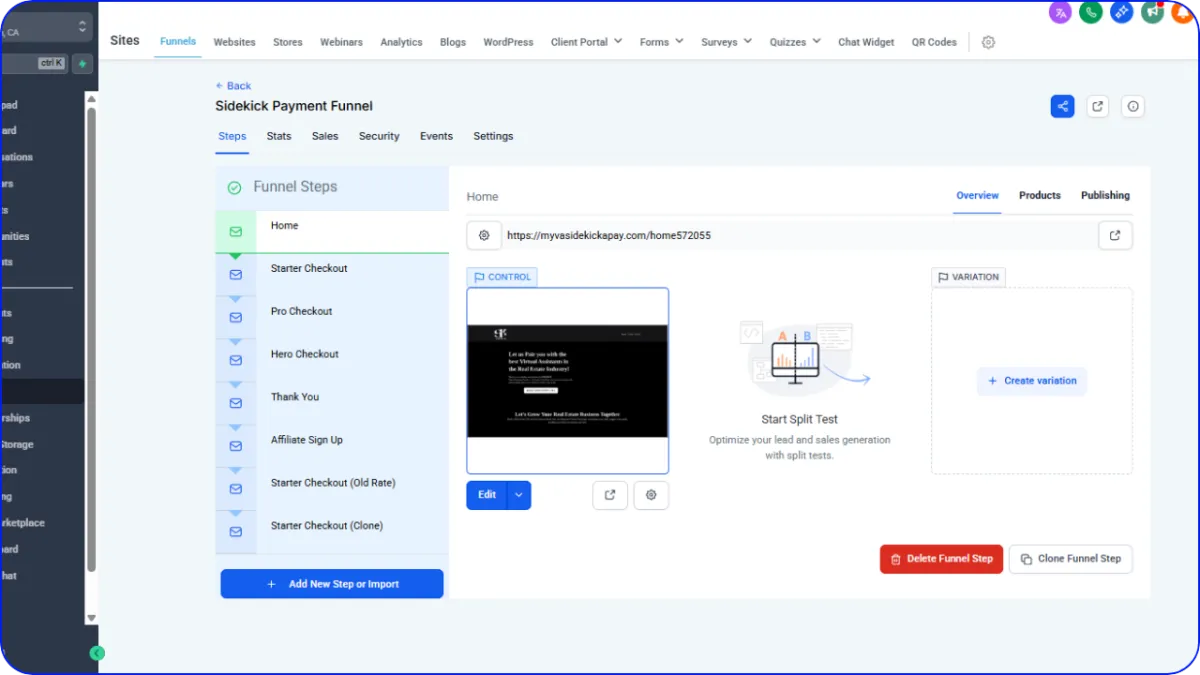
Task: Expand the Surveys dropdown menu
Action: (x=727, y=42)
